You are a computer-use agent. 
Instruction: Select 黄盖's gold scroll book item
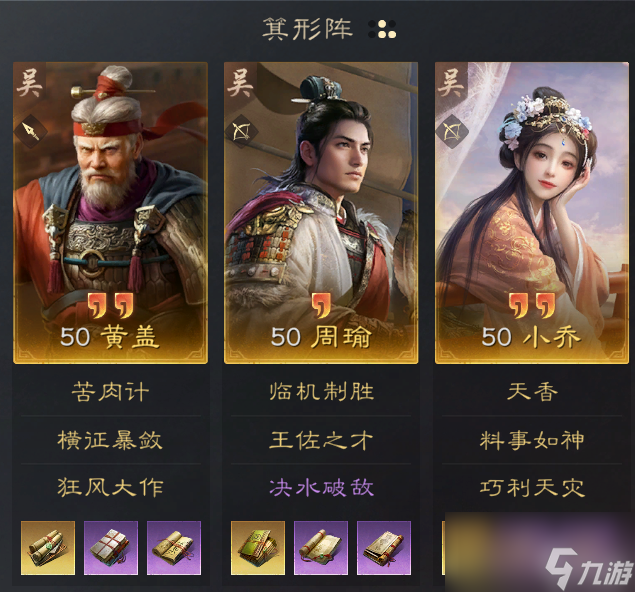coord(48,548)
